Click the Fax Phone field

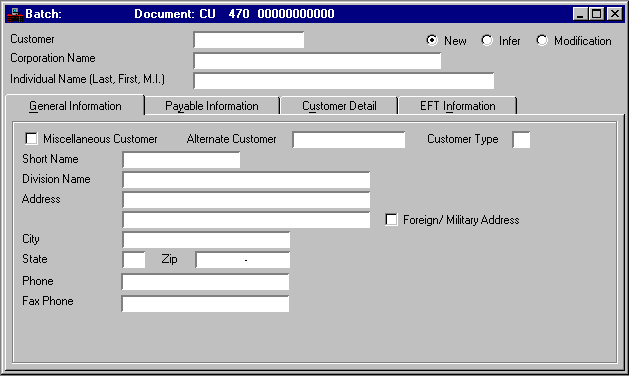pos(205,304)
